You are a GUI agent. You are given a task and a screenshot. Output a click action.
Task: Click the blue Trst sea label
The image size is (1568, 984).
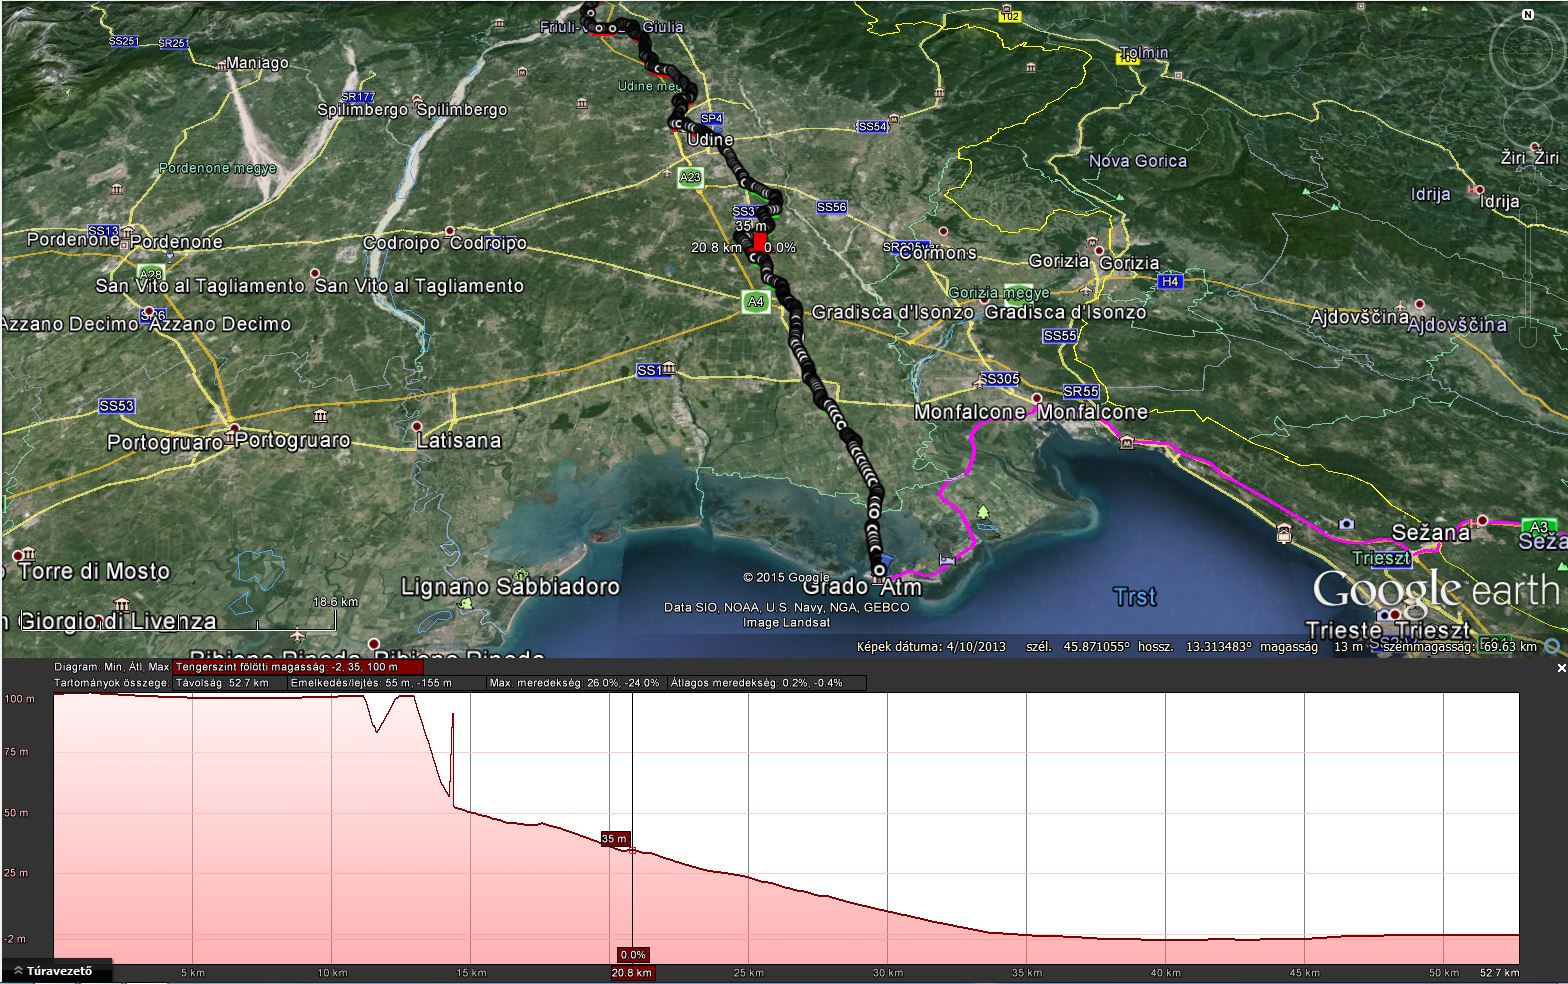(1135, 597)
